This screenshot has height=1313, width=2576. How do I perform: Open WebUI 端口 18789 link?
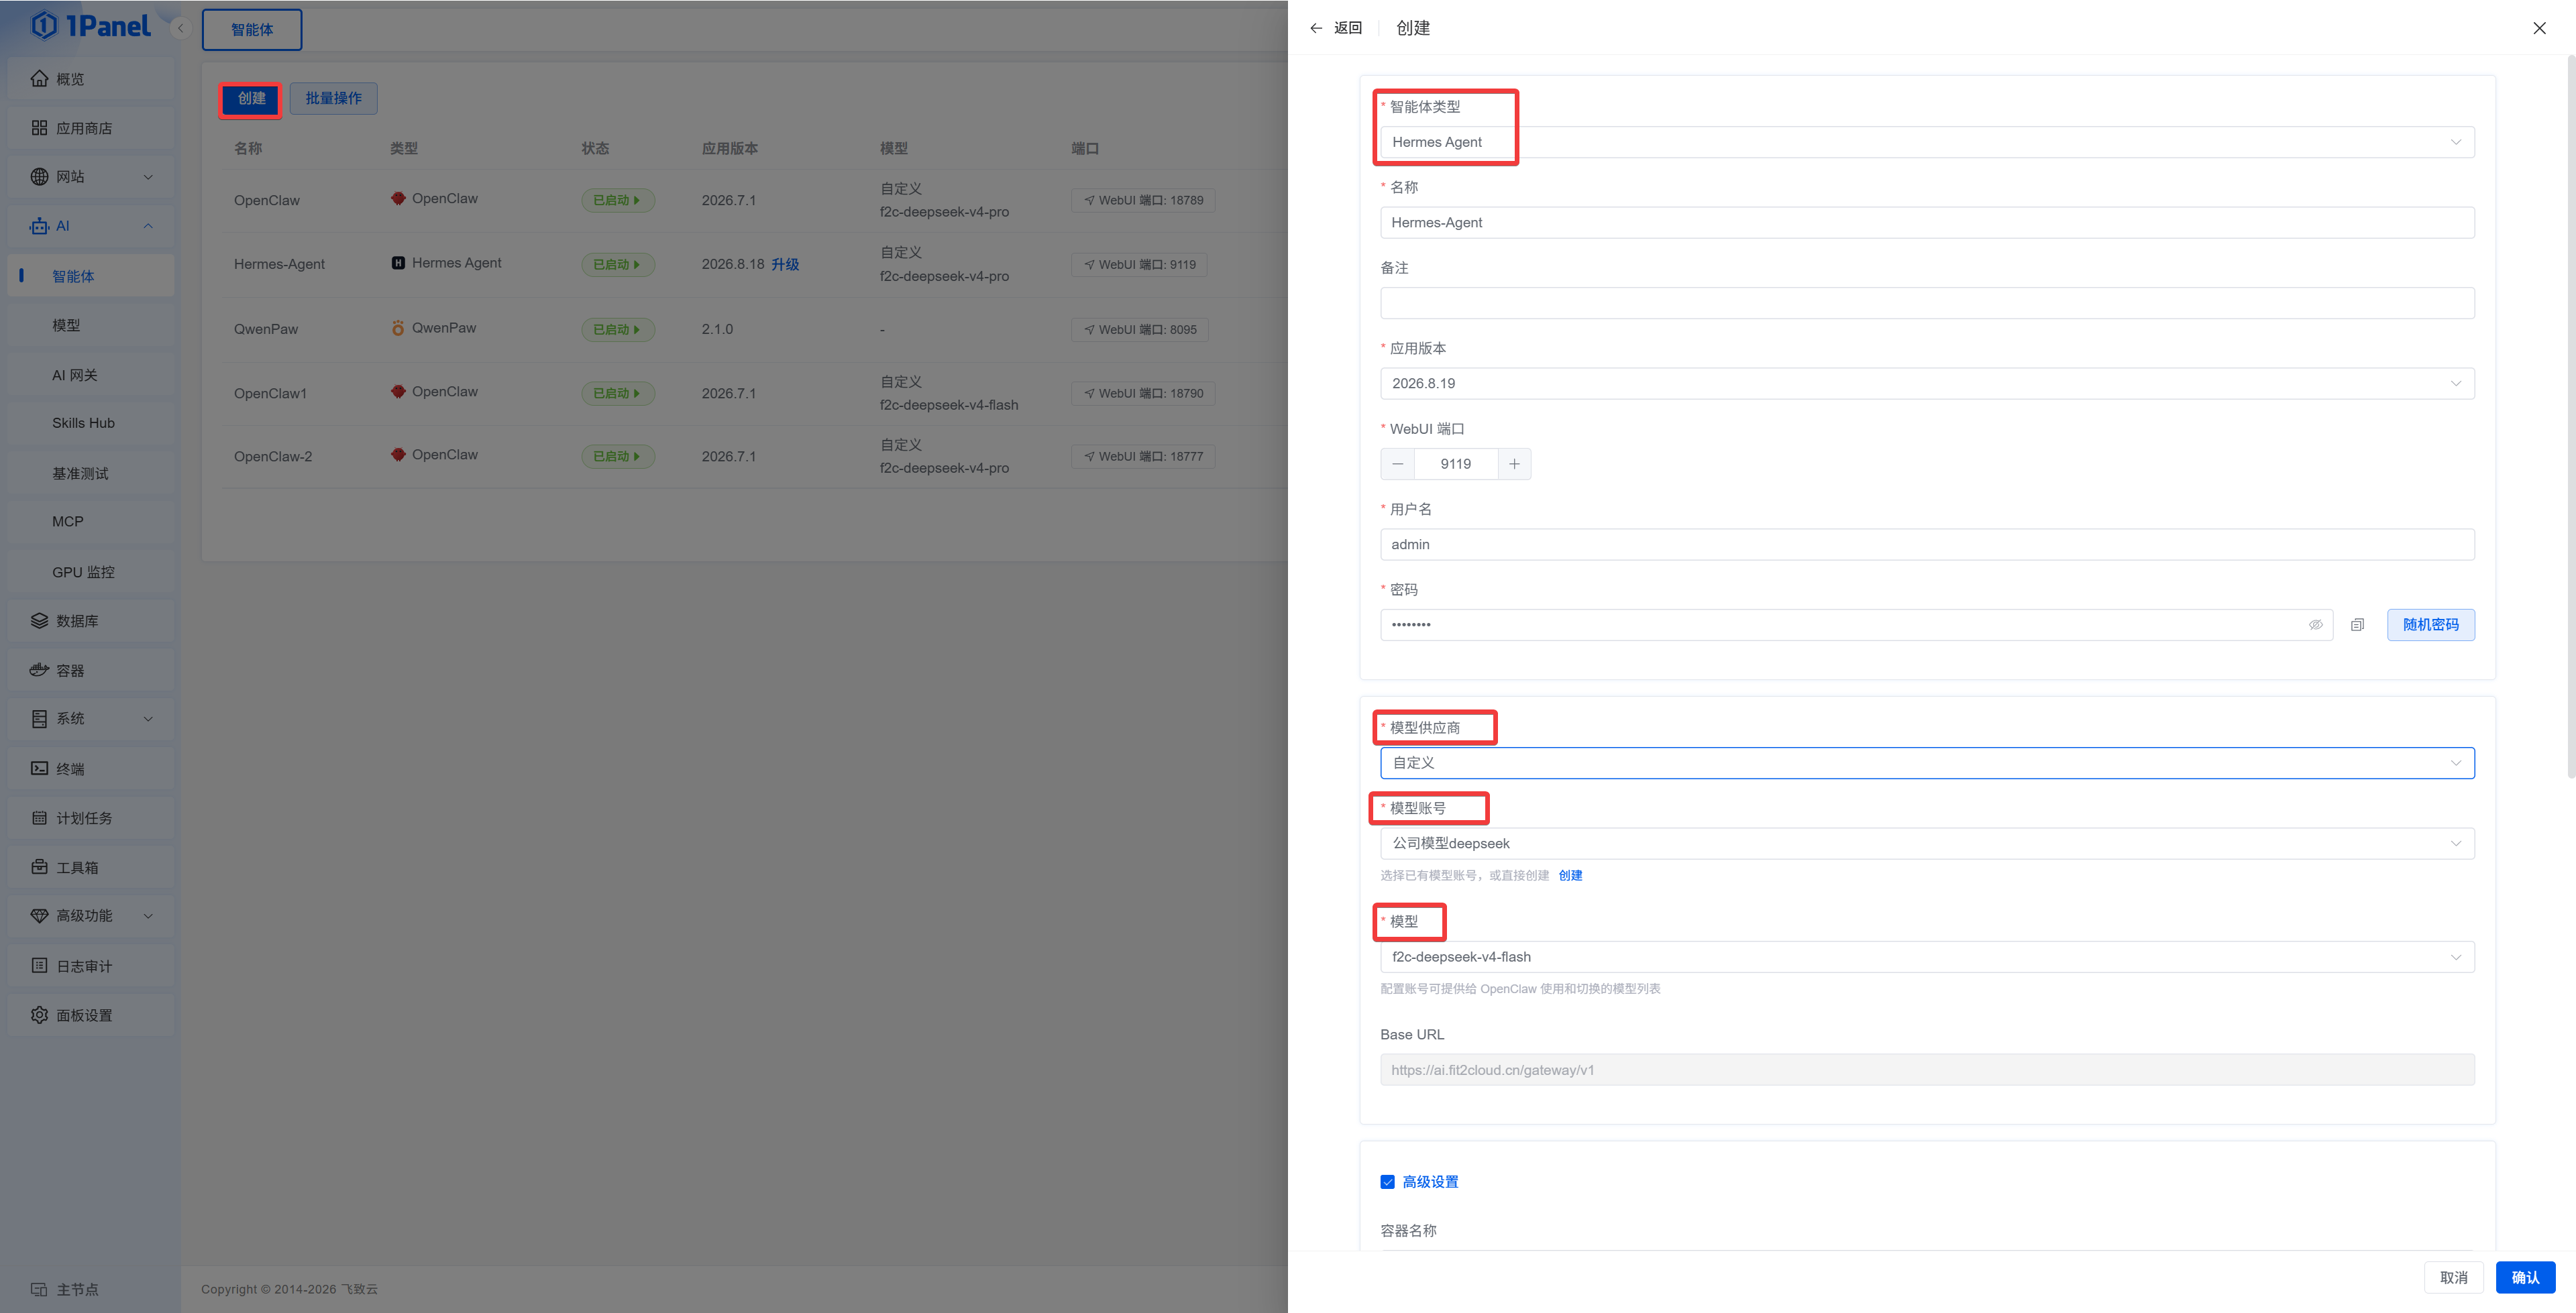(1143, 200)
